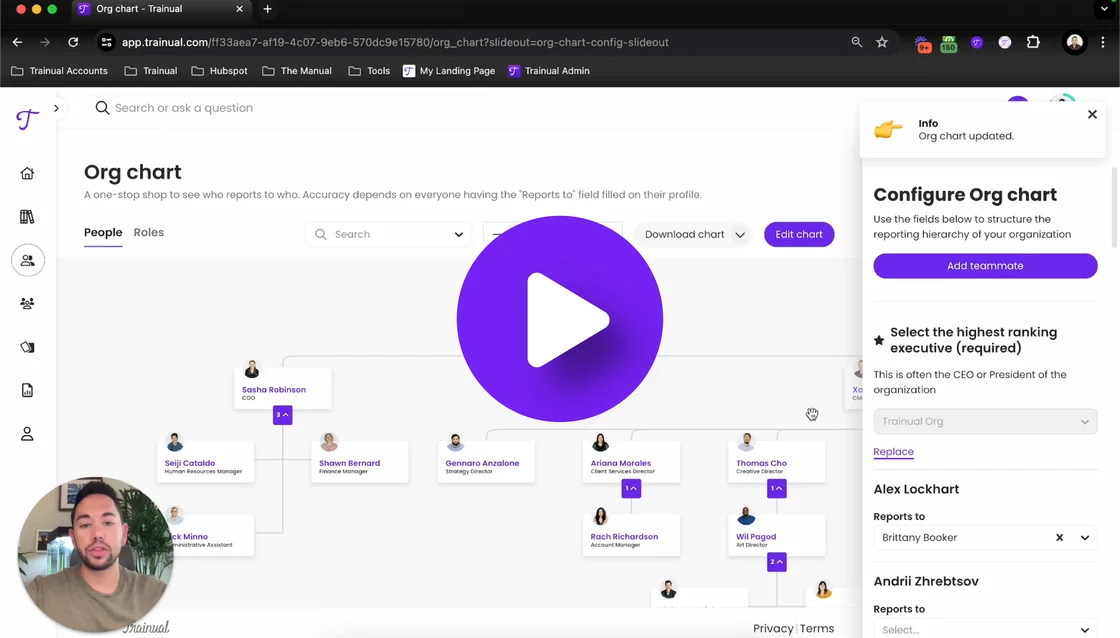Open the Privacy link in the footer
The height and width of the screenshot is (638, 1120).
click(x=773, y=628)
